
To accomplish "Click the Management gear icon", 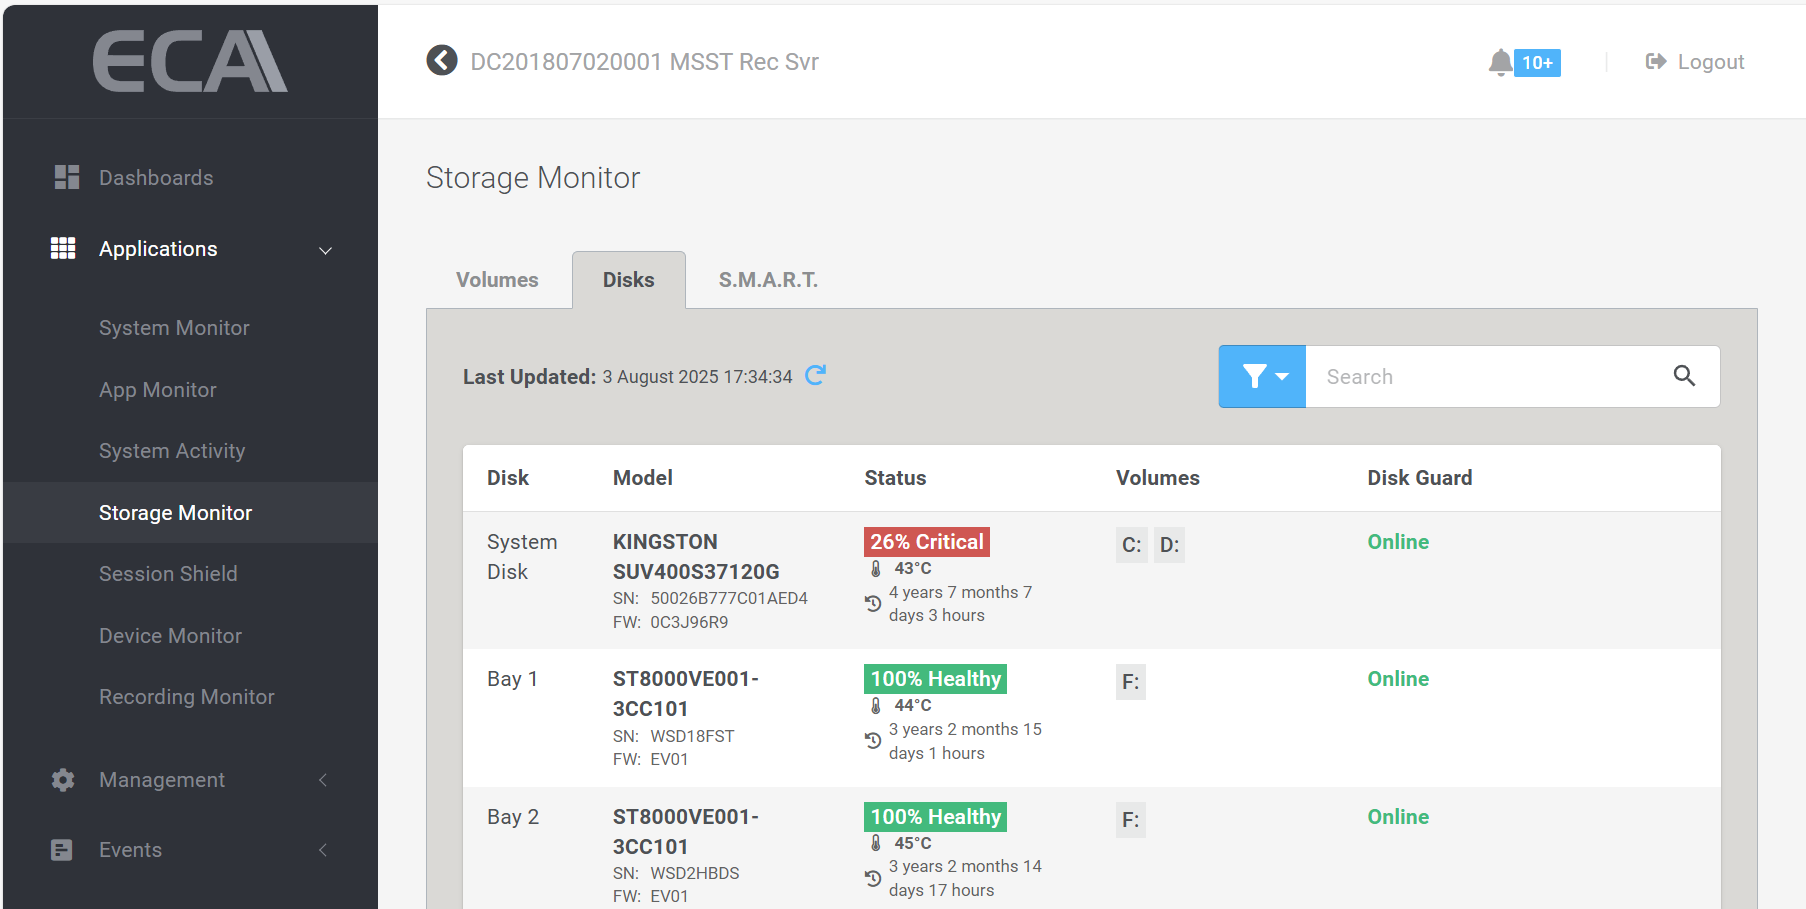I will pos(63,780).
